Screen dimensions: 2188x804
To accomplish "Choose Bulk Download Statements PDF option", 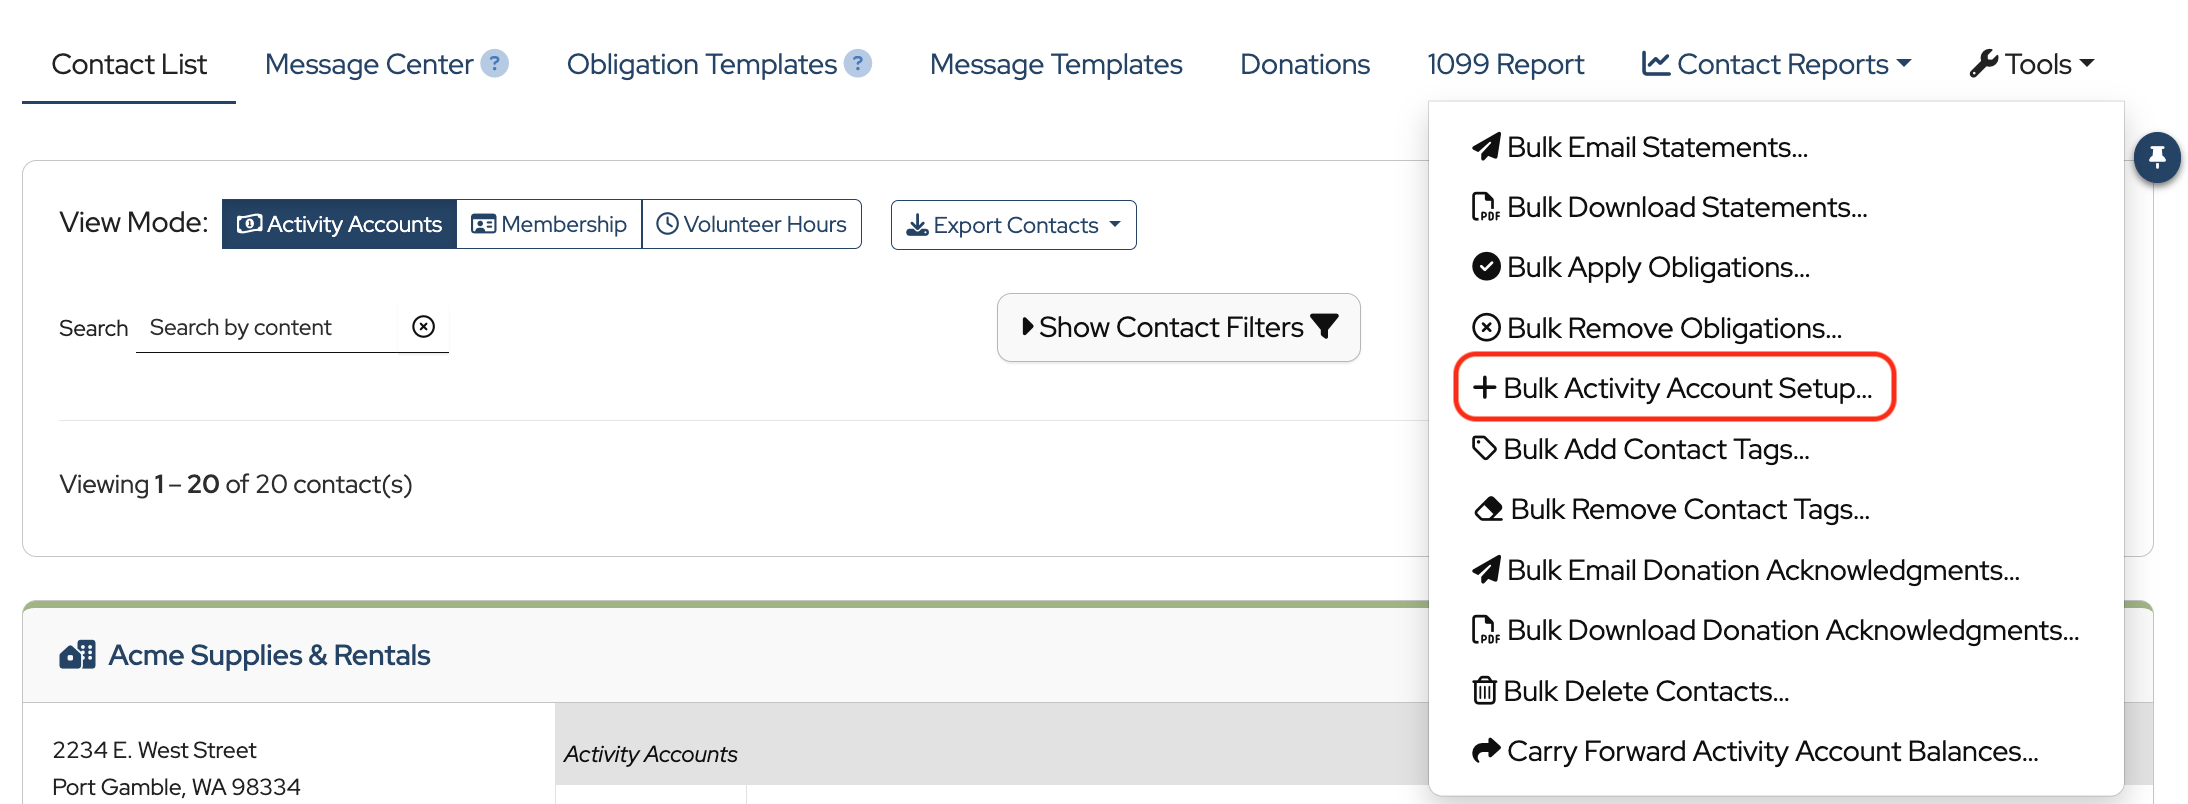I will [1669, 207].
